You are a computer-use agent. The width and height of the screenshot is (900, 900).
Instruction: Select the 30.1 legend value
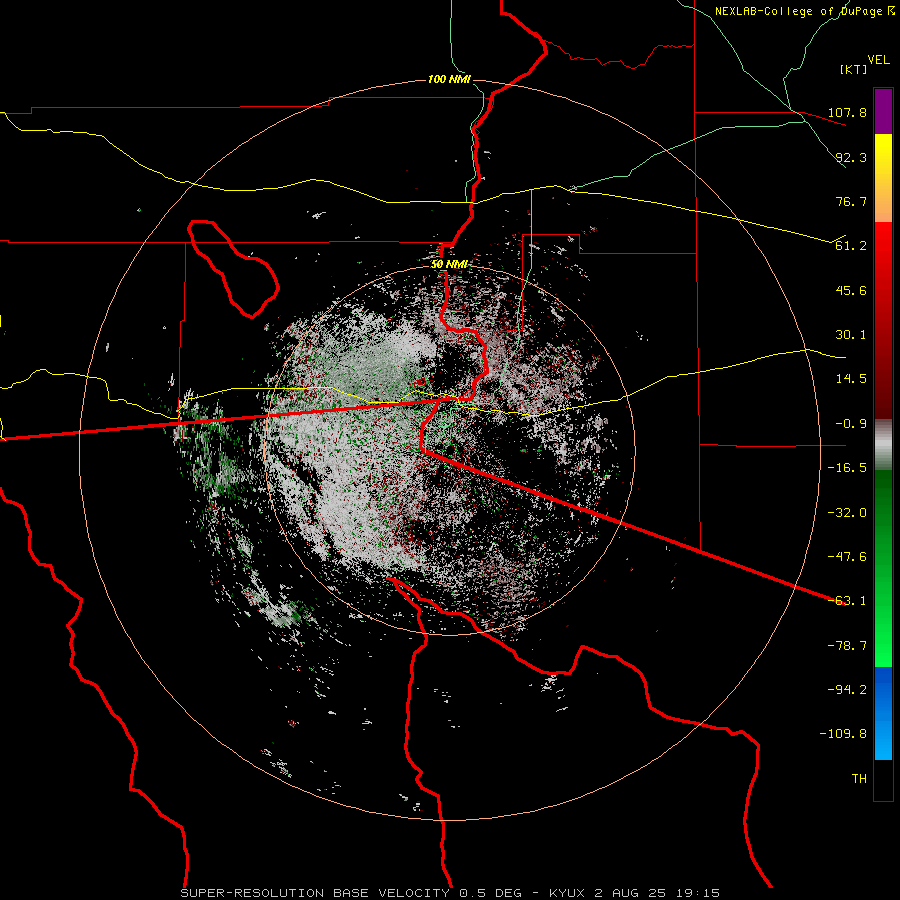(x=851, y=335)
